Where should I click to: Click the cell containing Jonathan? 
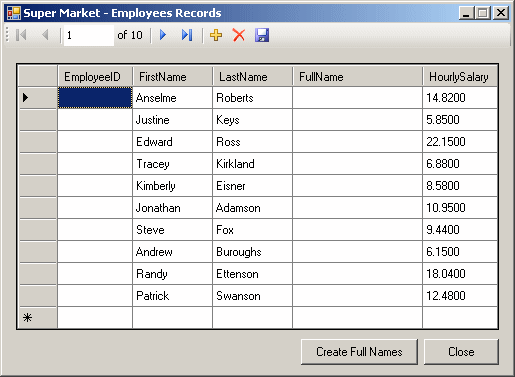point(173,208)
